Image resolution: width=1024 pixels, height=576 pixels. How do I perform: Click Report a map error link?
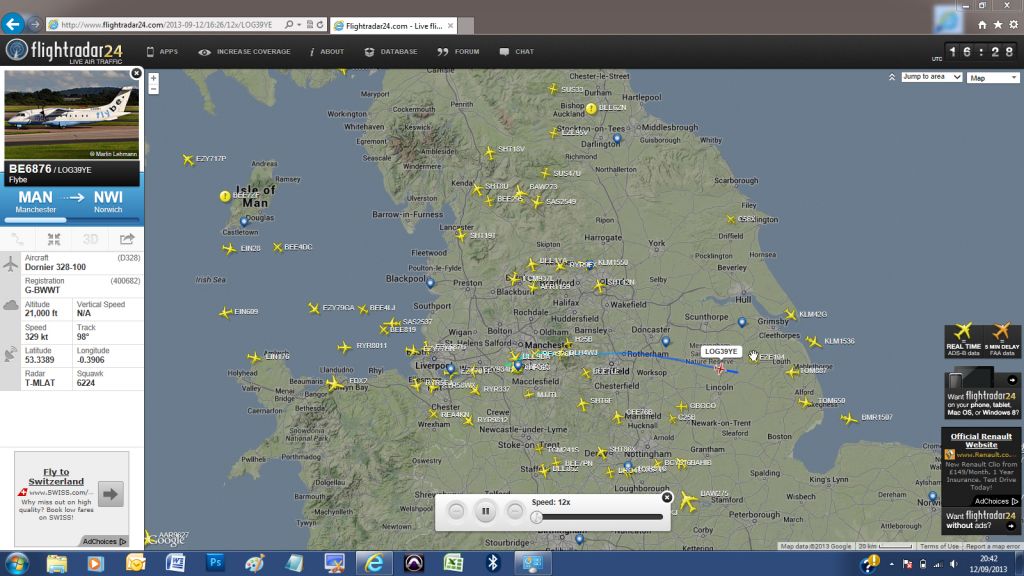tap(992, 546)
